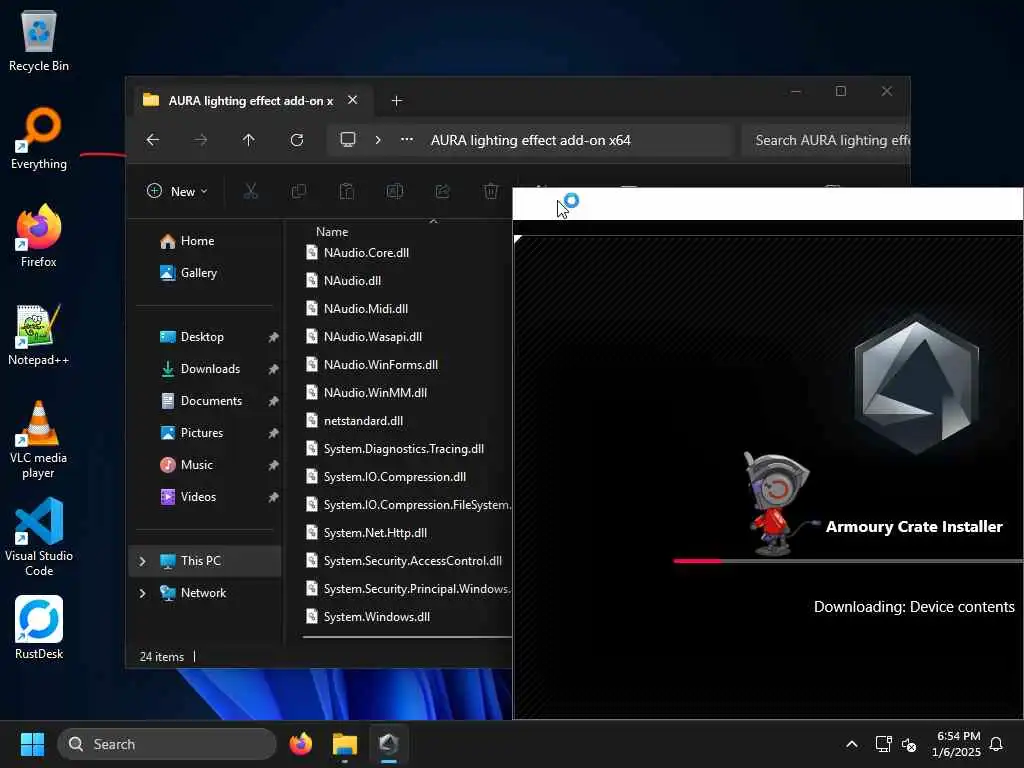This screenshot has width=1024, height=768.
Task: Expand This PC in navigation pane
Action: (x=142, y=561)
